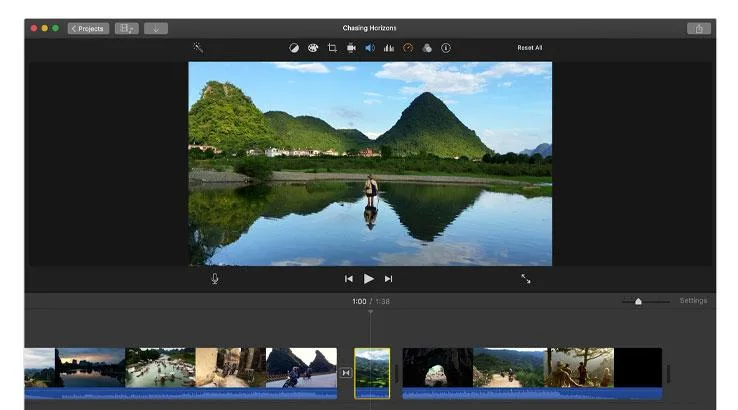Record voiceover with the microphone
The image size is (738, 410).
coord(215,279)
